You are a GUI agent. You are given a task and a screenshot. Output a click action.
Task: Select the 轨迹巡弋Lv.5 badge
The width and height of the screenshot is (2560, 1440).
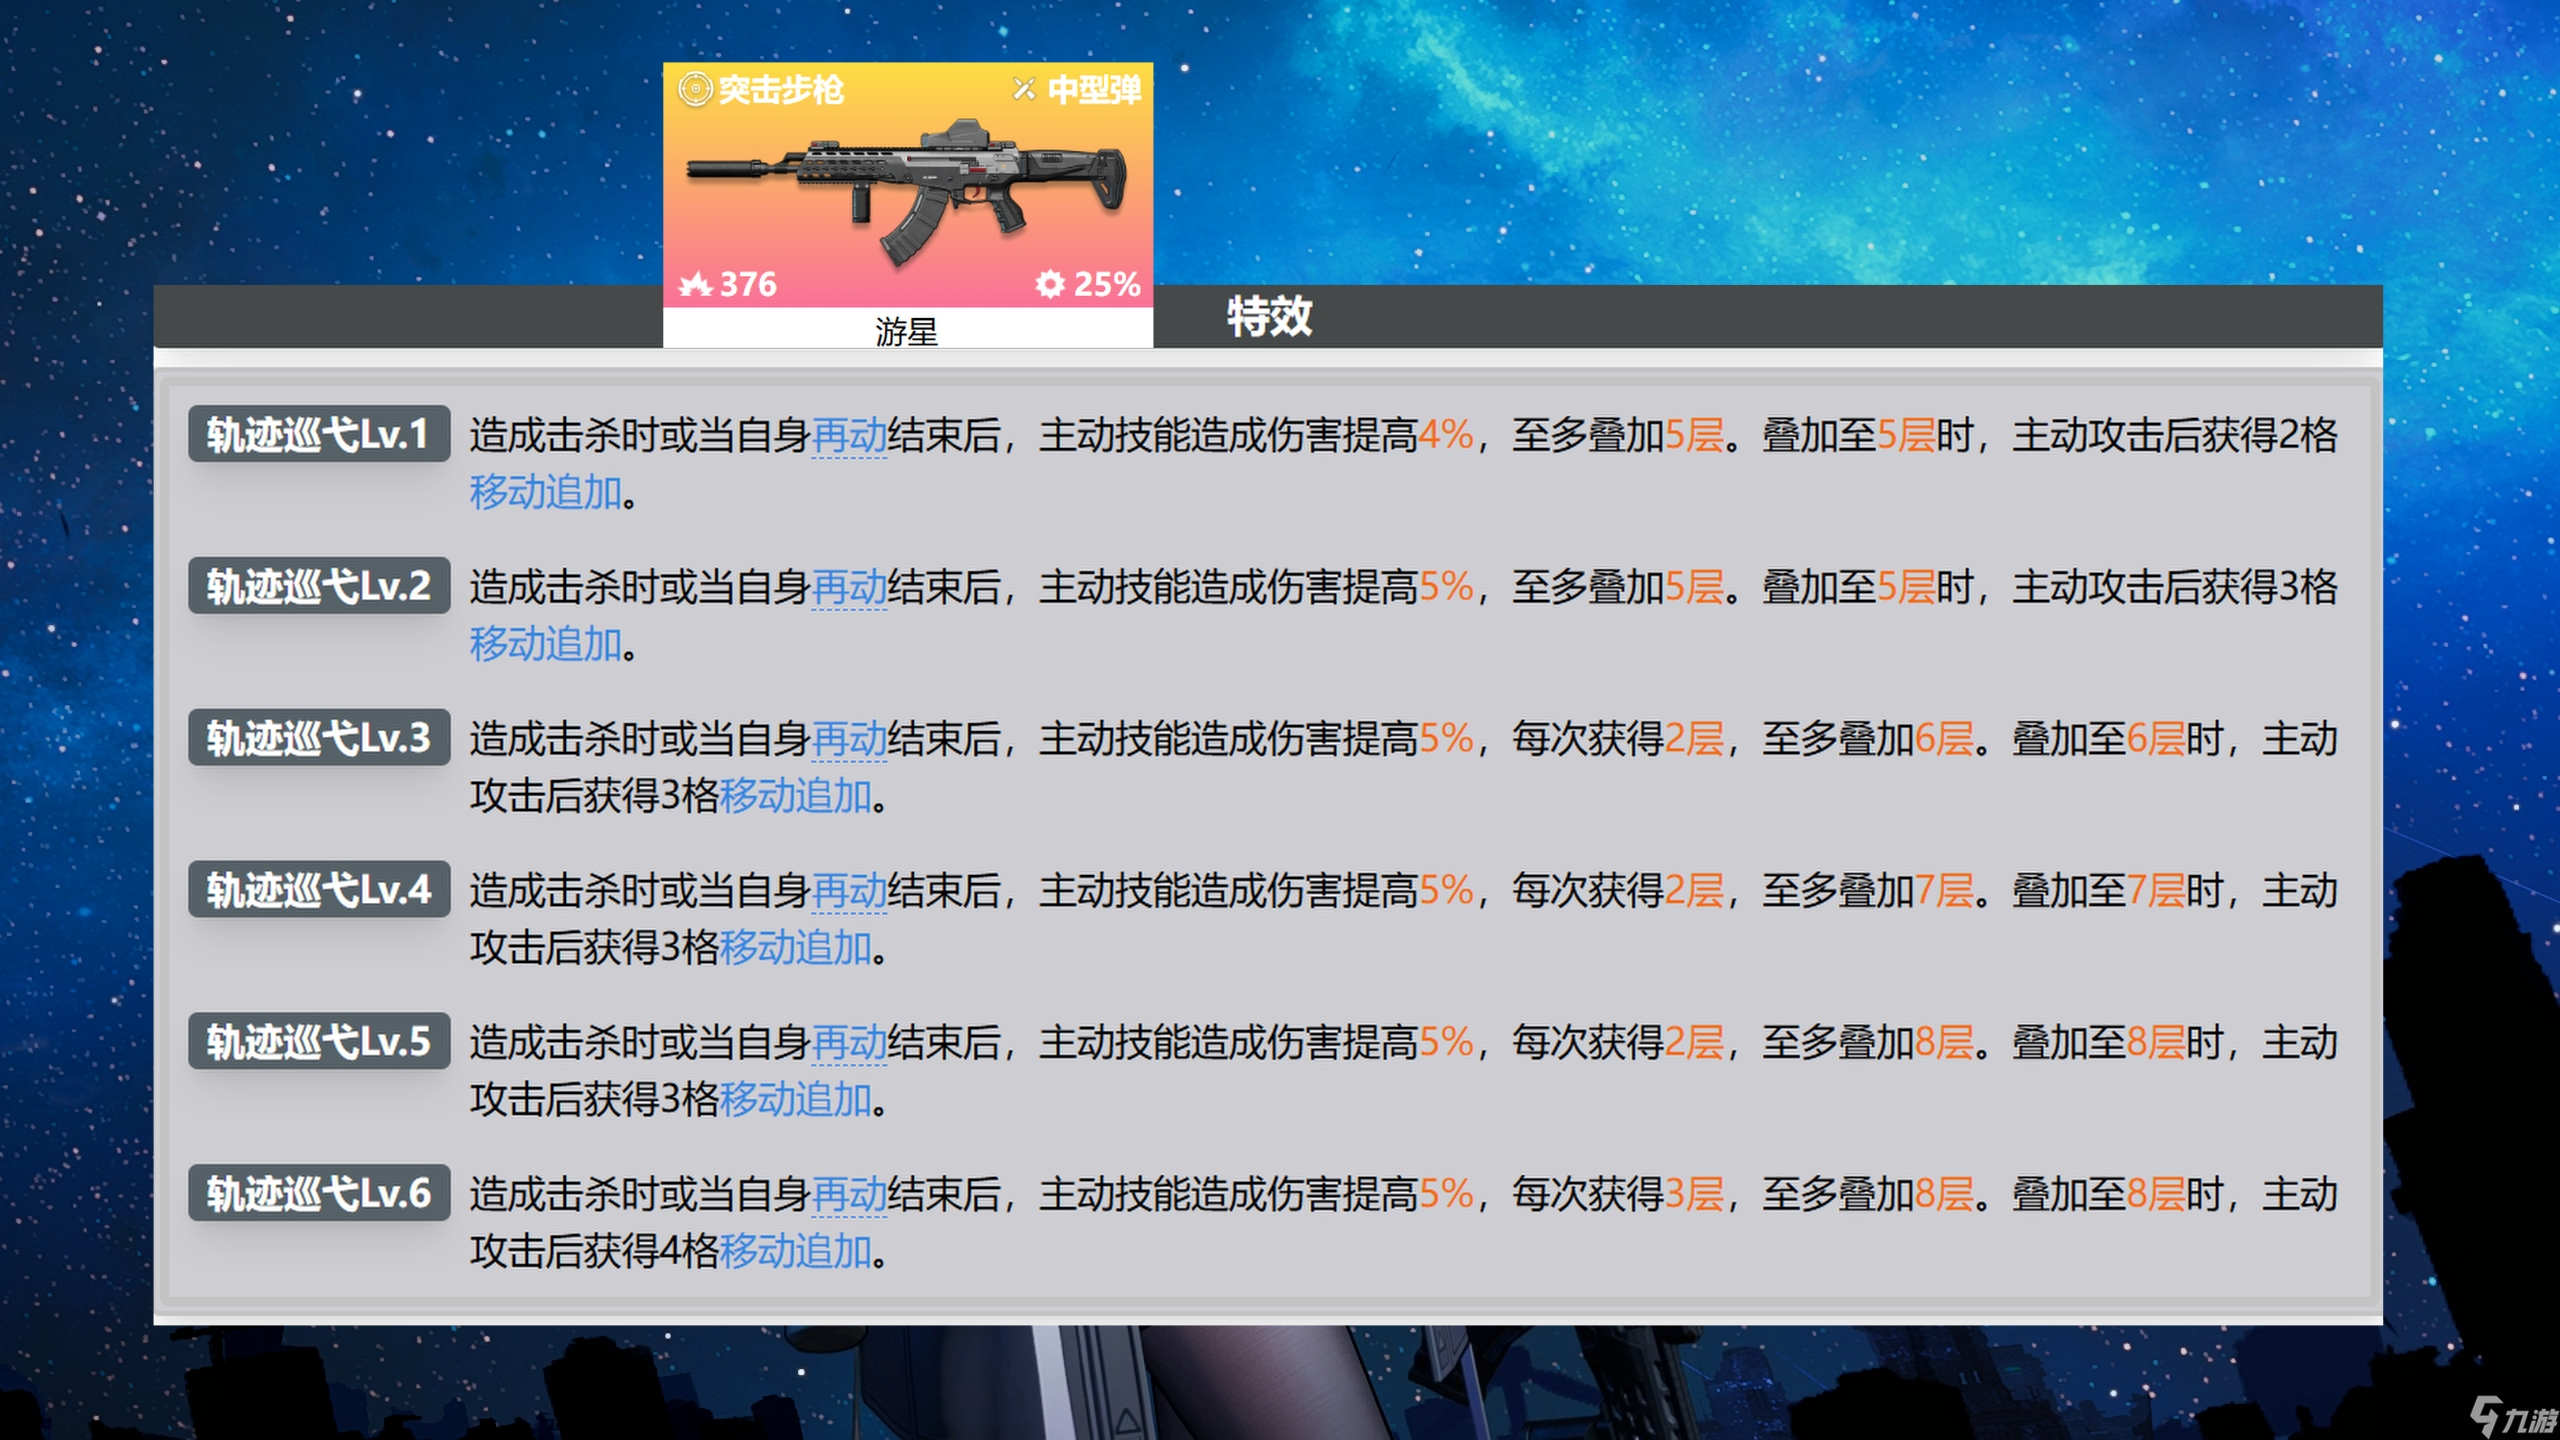319,1042
